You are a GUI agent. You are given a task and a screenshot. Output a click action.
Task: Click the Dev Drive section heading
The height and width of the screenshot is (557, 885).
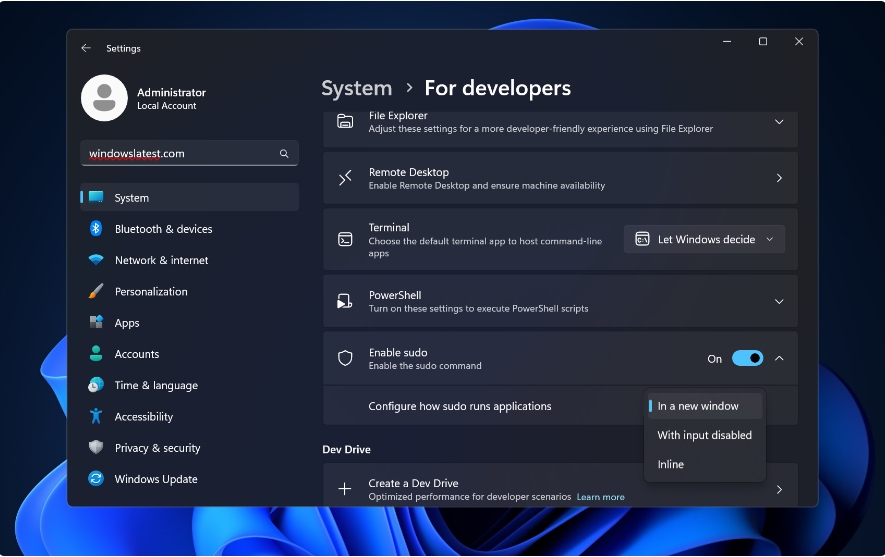click(347, 449)
